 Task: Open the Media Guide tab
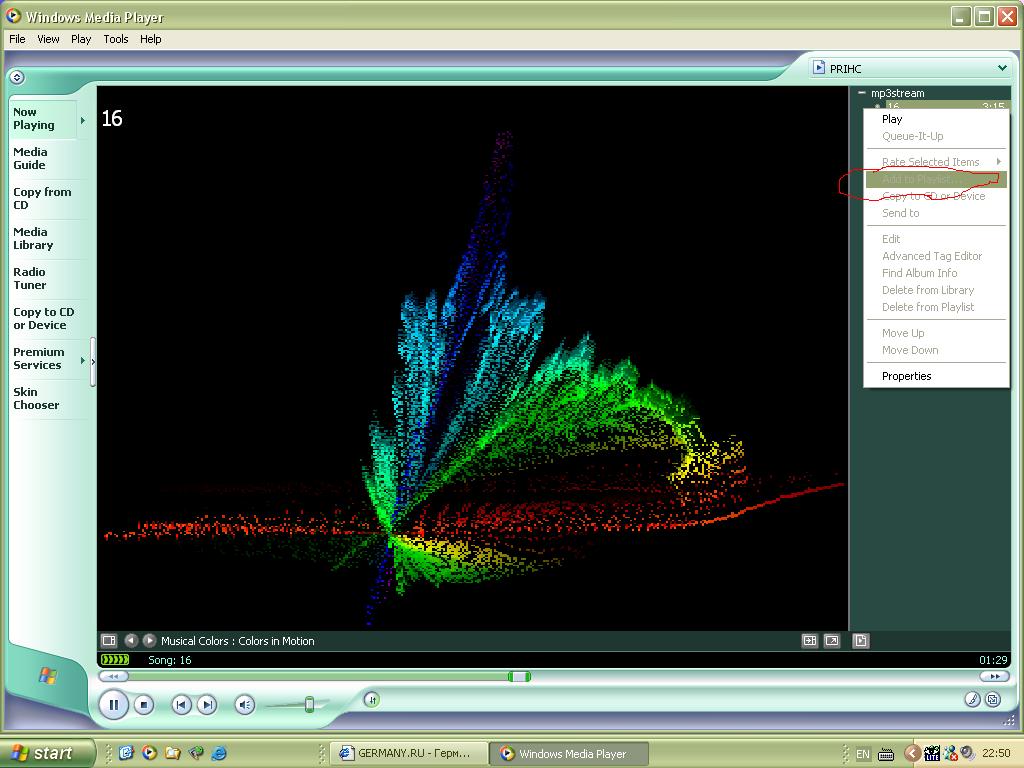point(30,159)
